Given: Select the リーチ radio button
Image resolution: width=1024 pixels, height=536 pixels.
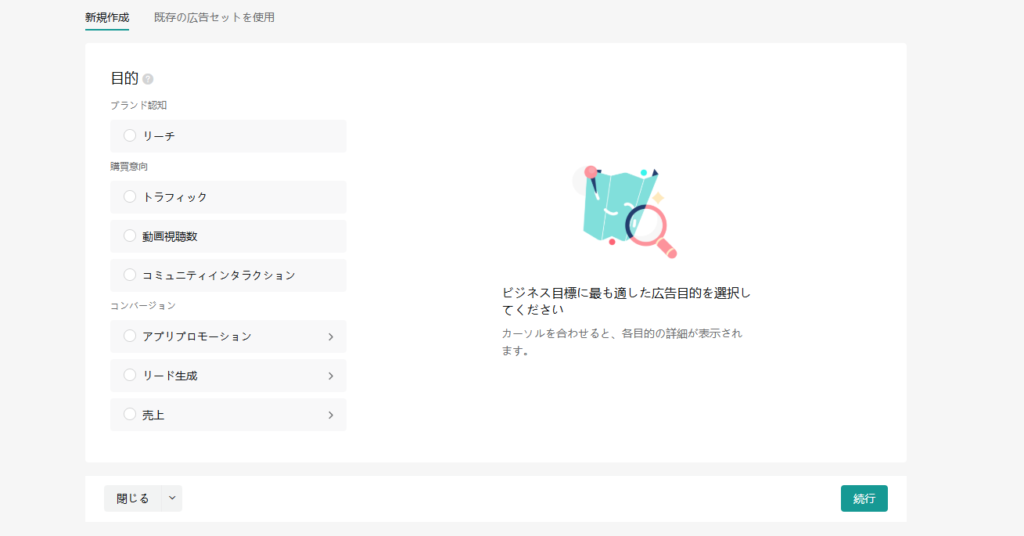Looking at the screenshot, I should coord(130,135).
